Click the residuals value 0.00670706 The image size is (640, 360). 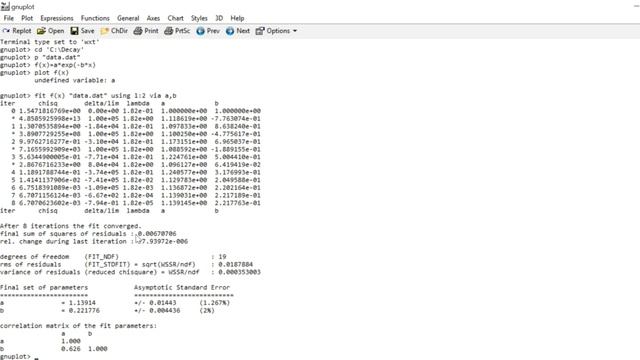click(x=157, y=234)
